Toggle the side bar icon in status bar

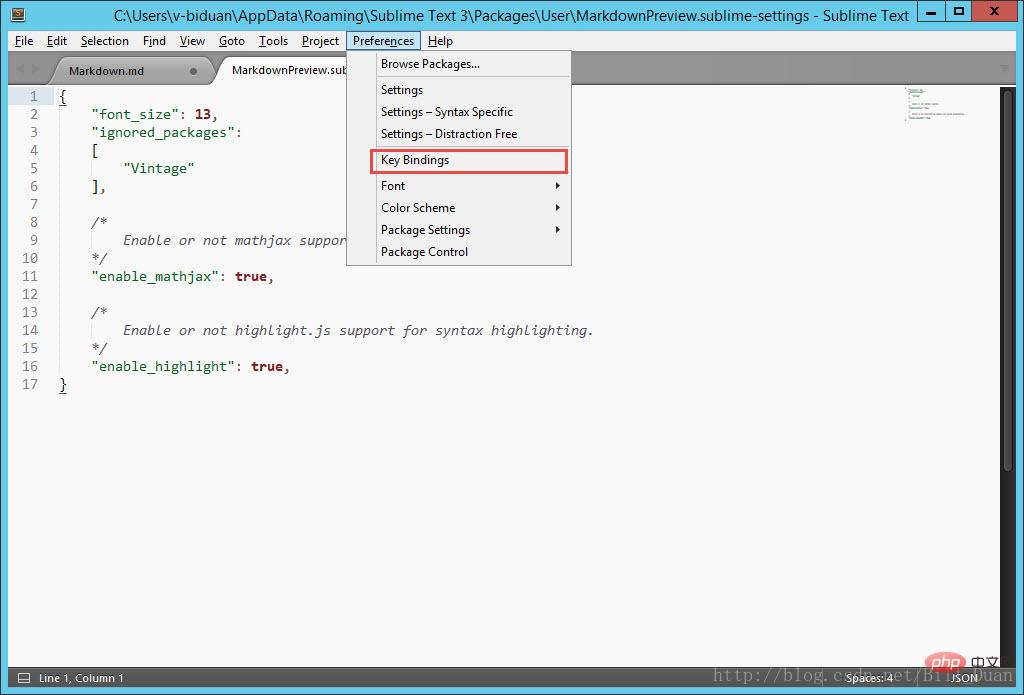click(24, 678)
